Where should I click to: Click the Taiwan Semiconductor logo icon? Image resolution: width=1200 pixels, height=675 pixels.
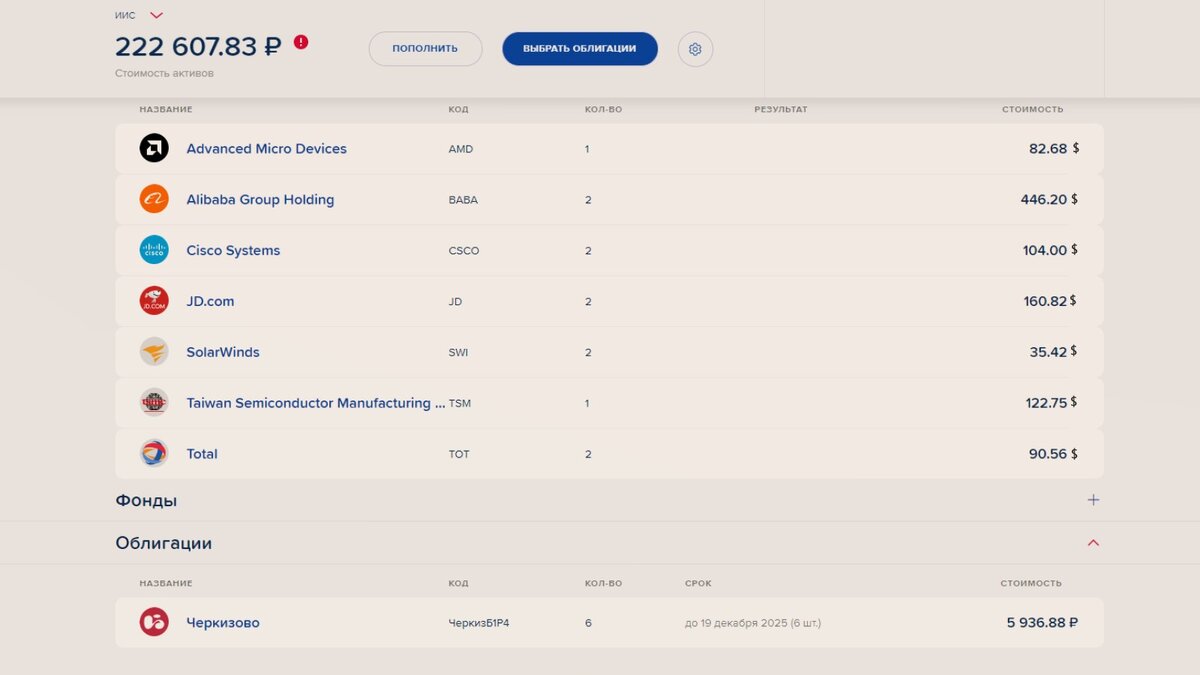tap(154, 403)
